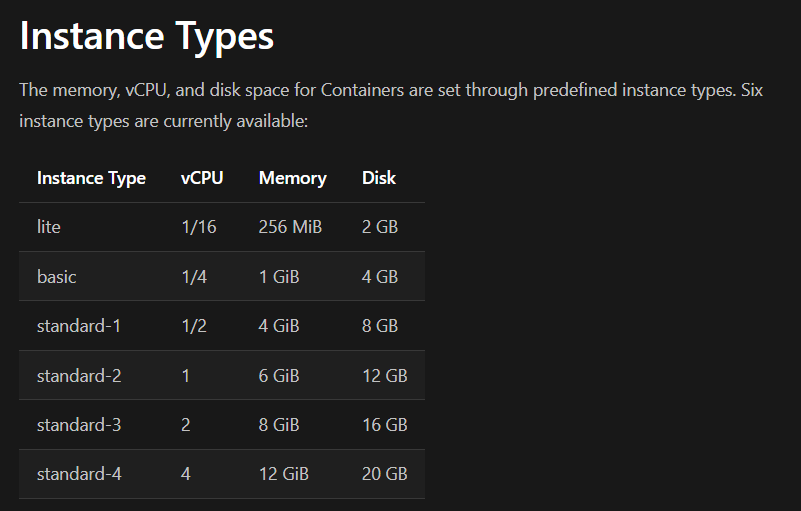Screen dimensions: 801x511
Task: Click the 1 GiB memory cell
Action: pyautogui.click(x=279, y=276)
